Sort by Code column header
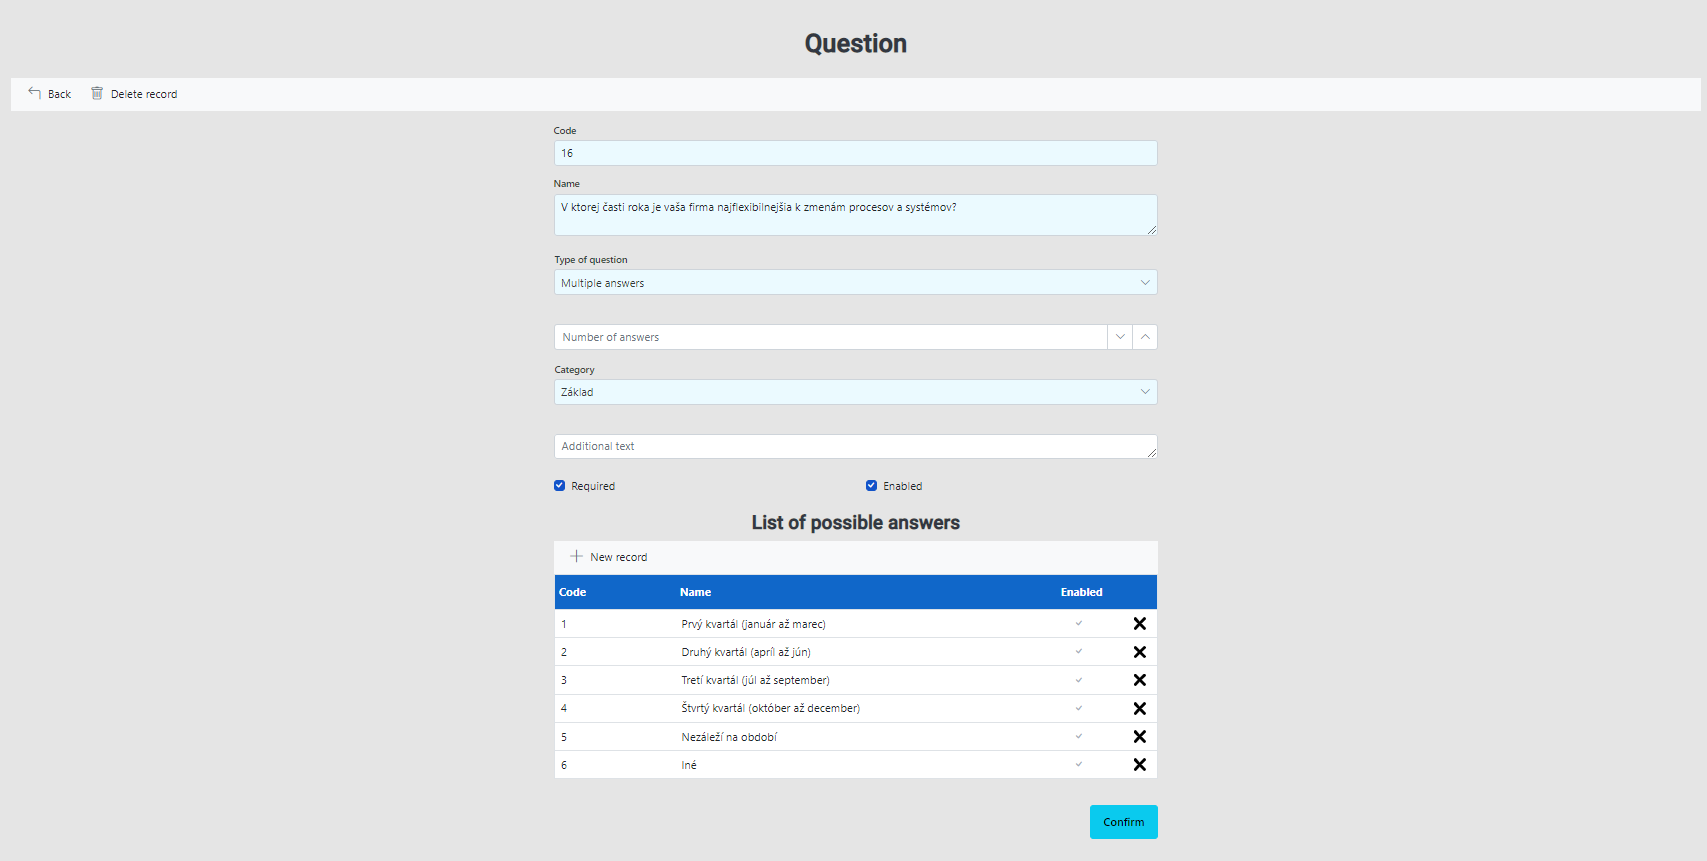The height and width of the screenshot is (861, 1707). [x=572, y=592]
